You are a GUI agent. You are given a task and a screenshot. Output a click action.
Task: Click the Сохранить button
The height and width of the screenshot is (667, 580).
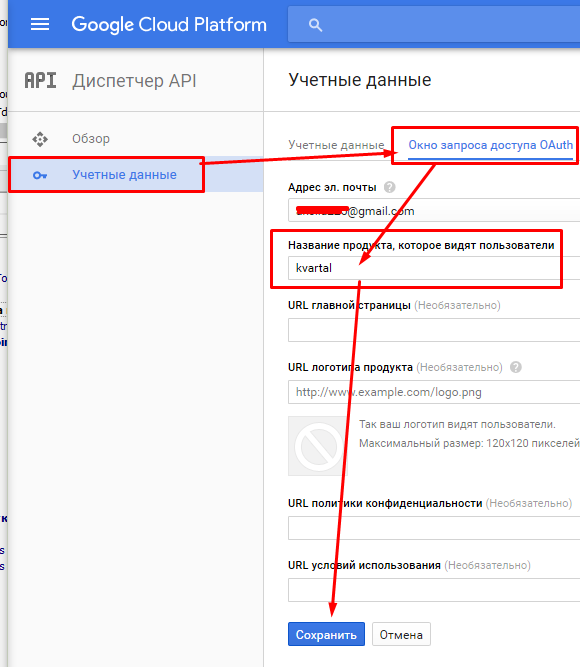pyautogui.click(x=326, y=634)
